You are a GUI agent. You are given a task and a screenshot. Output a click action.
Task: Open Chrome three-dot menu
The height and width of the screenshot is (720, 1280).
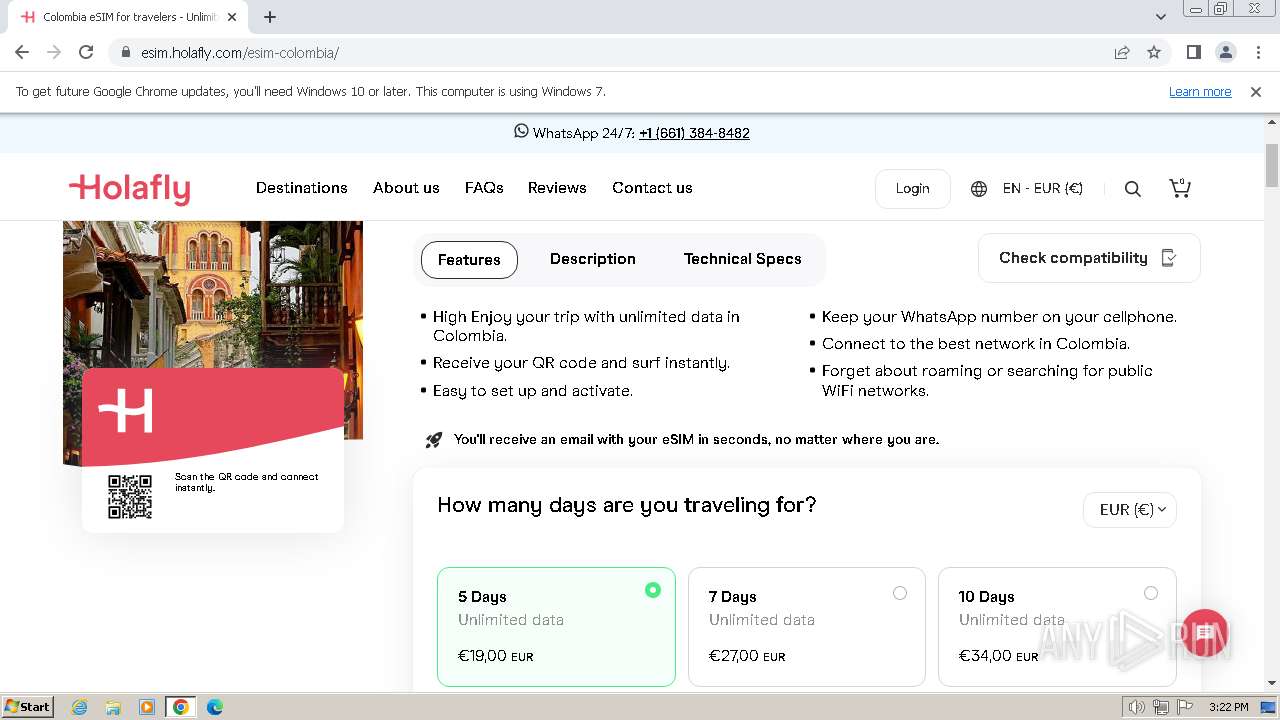[x=1258, y=52]
